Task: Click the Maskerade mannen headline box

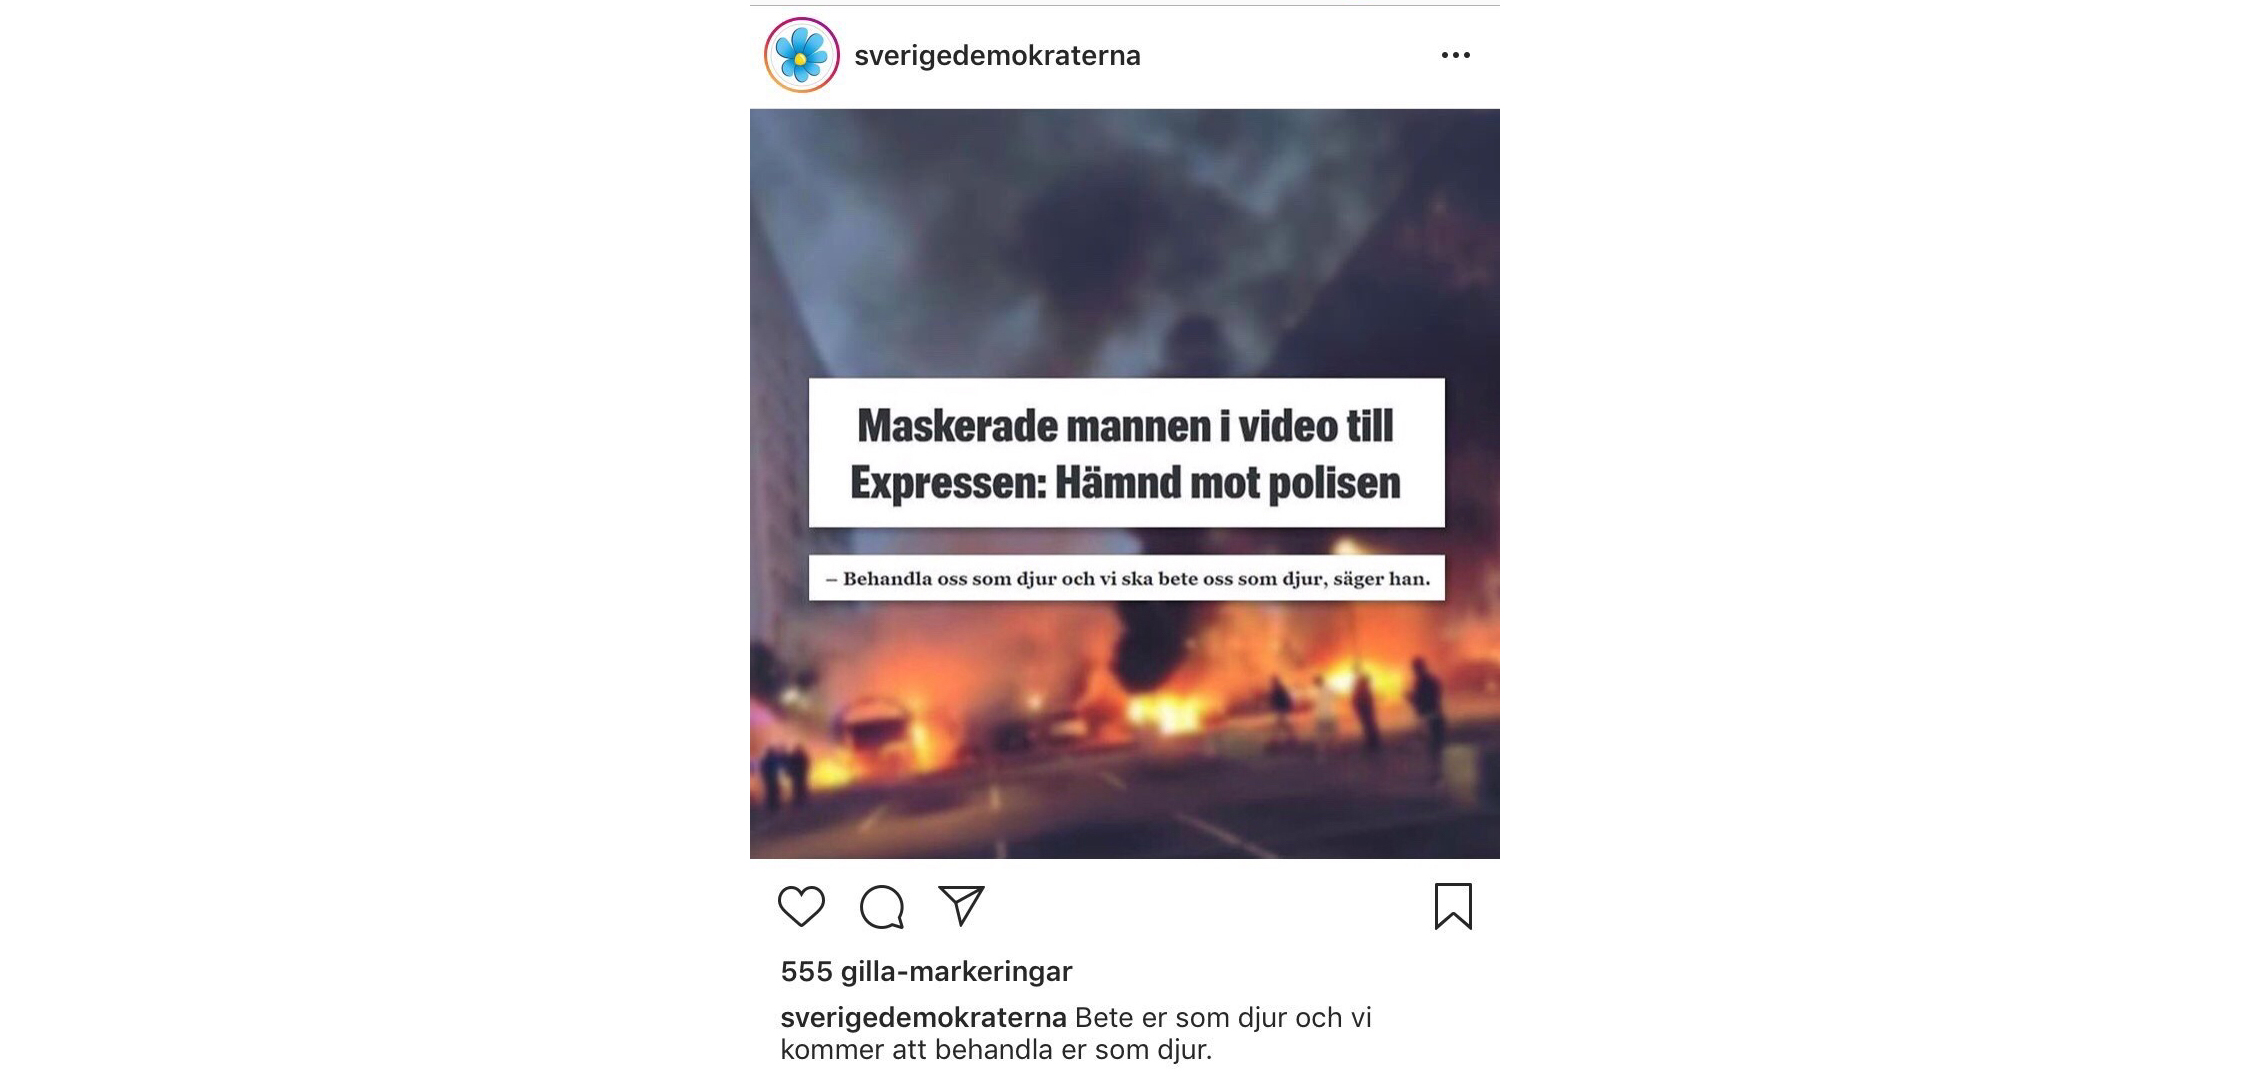Action: [1126, 453]
